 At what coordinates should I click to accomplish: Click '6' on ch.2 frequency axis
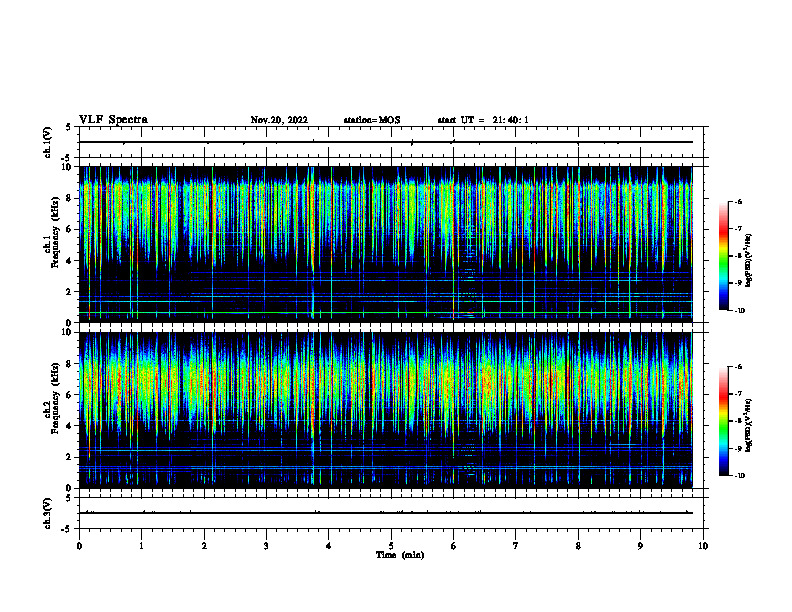click(x=70, y=395)
